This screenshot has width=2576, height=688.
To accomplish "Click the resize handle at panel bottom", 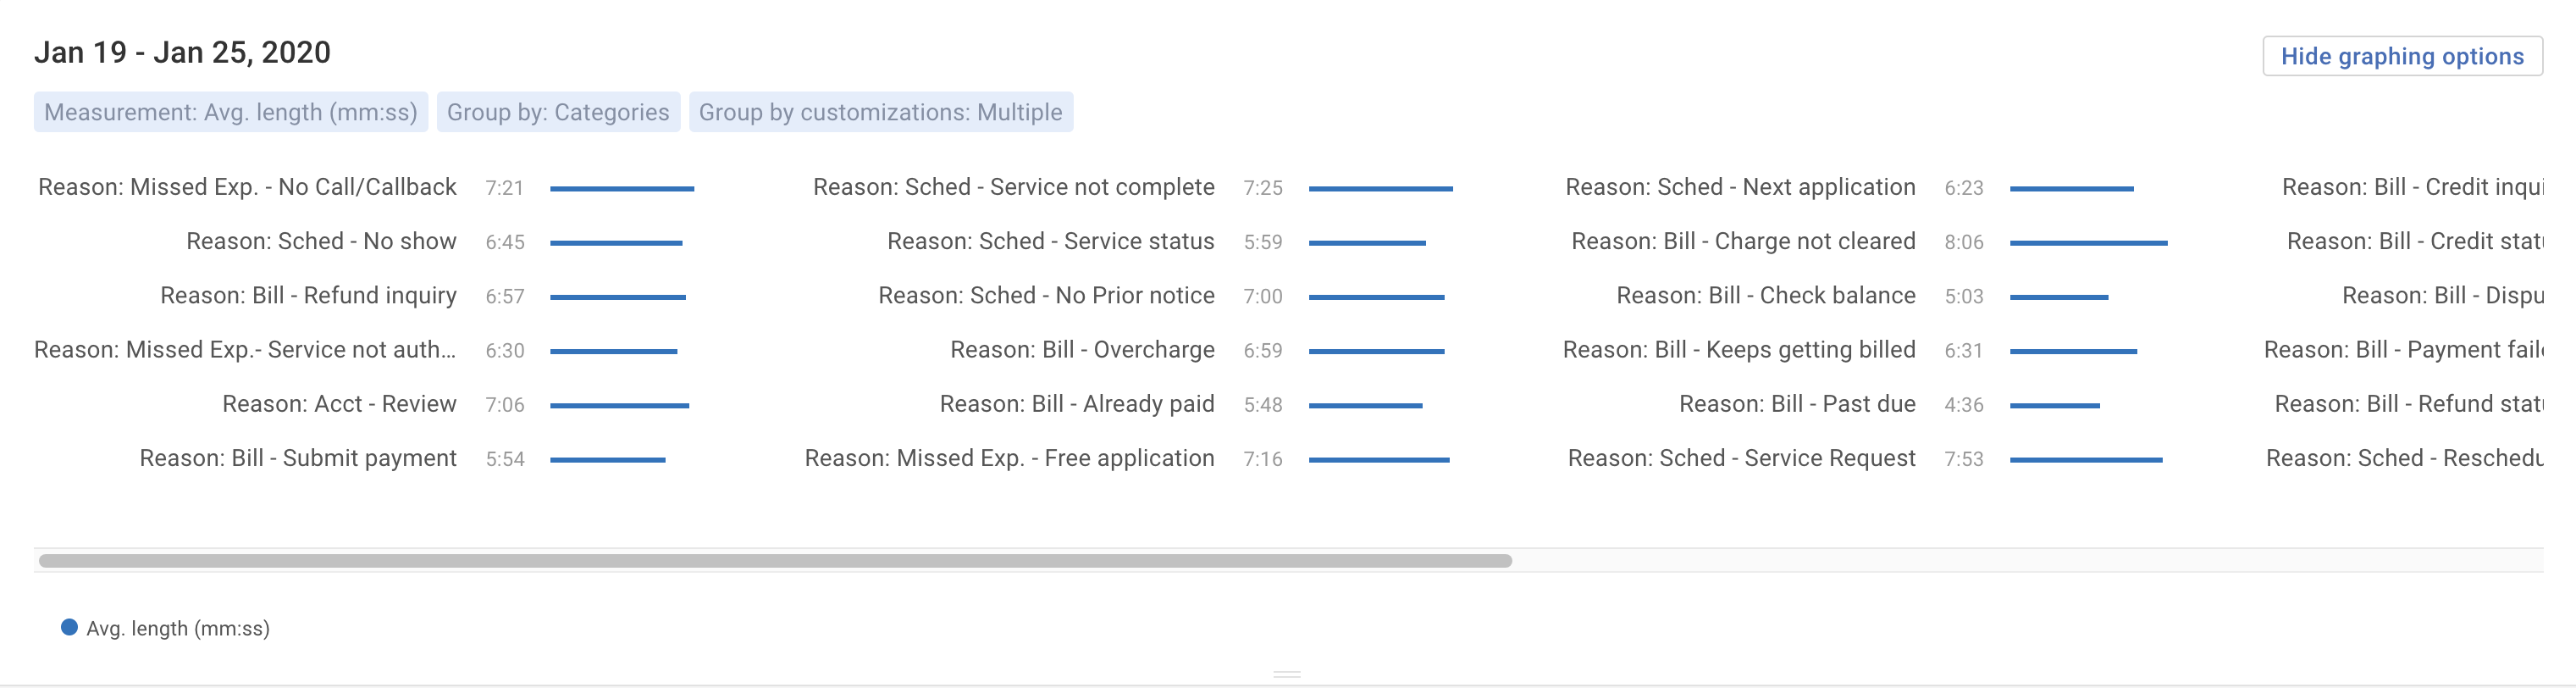I will tap(1287, 675).
